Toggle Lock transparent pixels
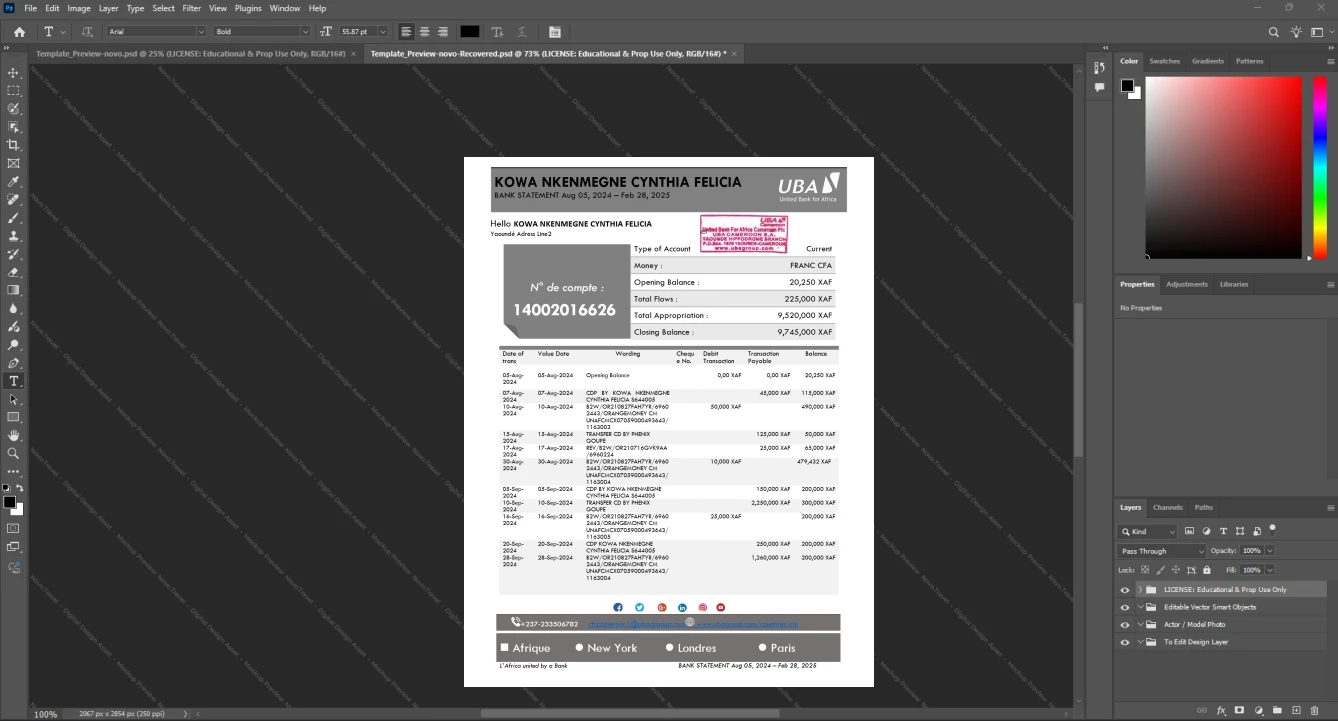 click(1145, 569)
